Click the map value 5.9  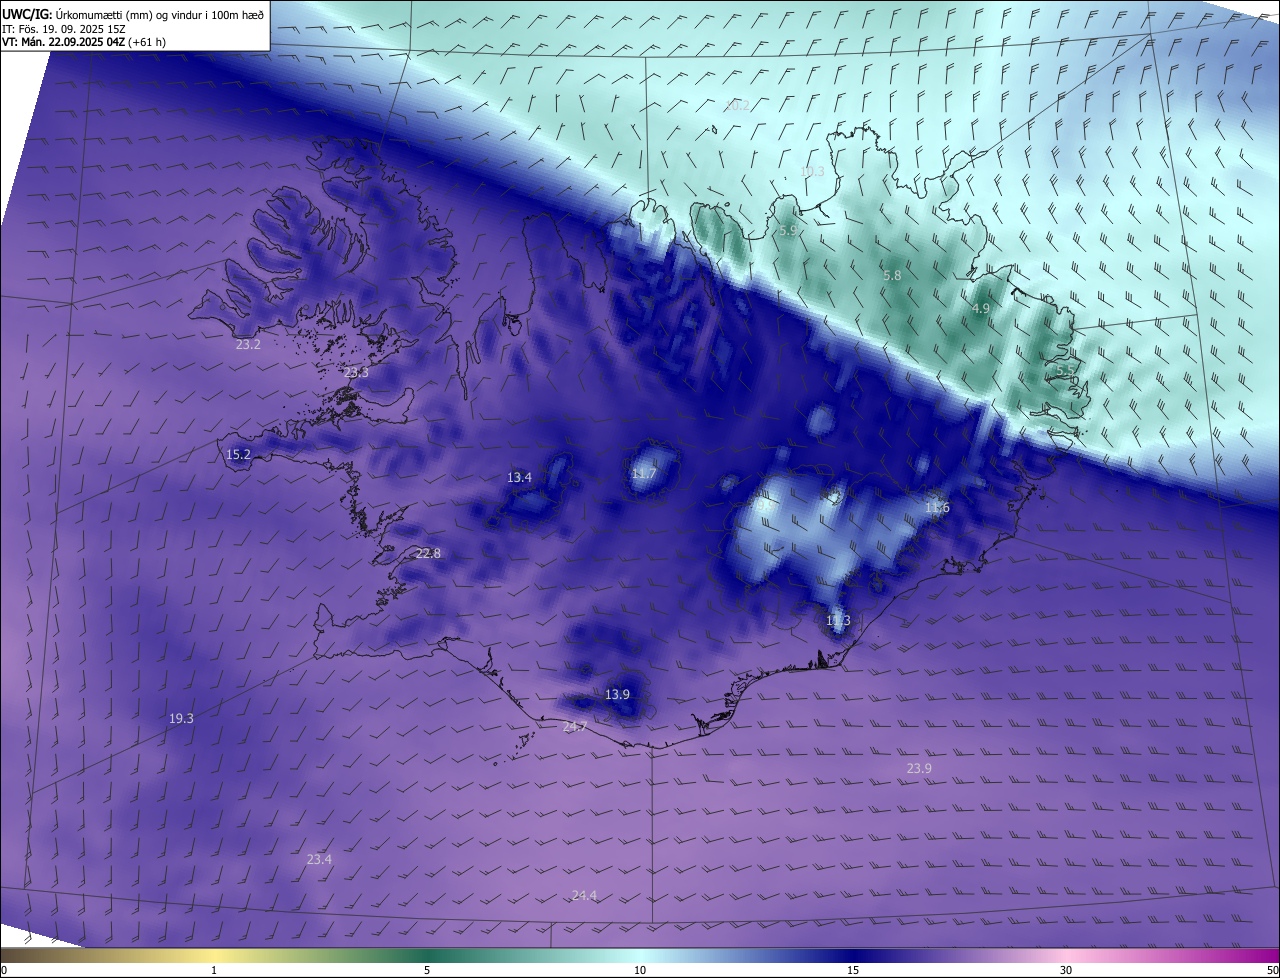coord(788,231)
